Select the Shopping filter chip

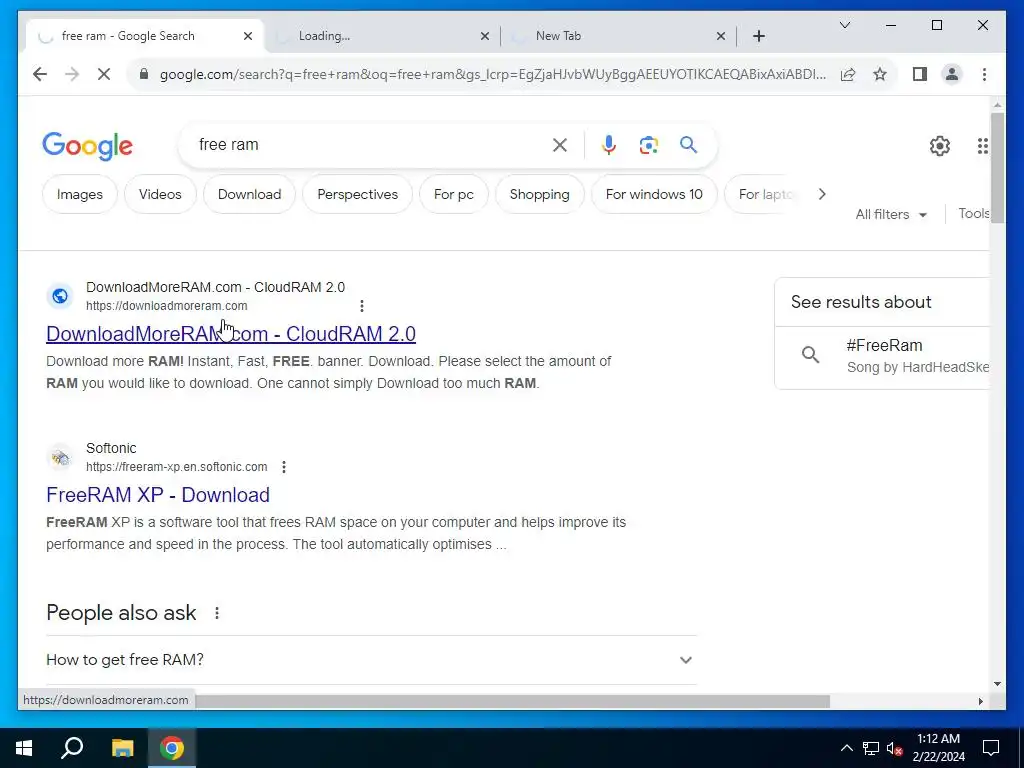539,194
